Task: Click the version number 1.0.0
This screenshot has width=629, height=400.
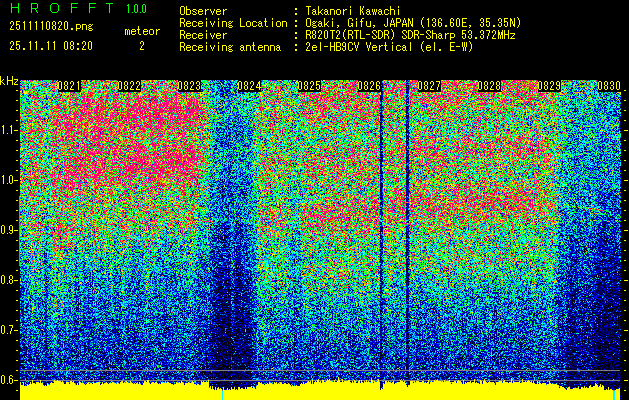Action: 136,9
